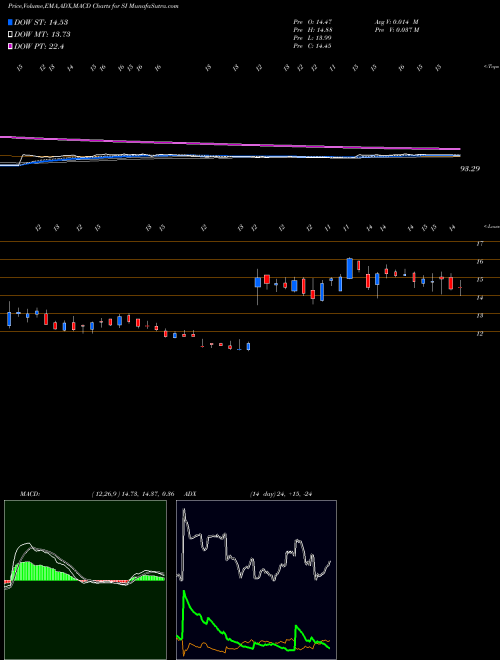The height and width of the screenshot is (660, 500).
Task: Select the 'DOW PT: 22.4' legend label
Action: tap(39, 46)
